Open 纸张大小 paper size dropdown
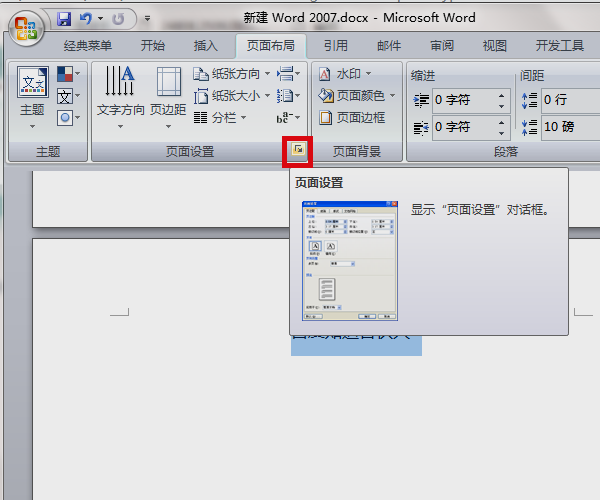This screenshot has width=600, height=500. pos(232,96)
